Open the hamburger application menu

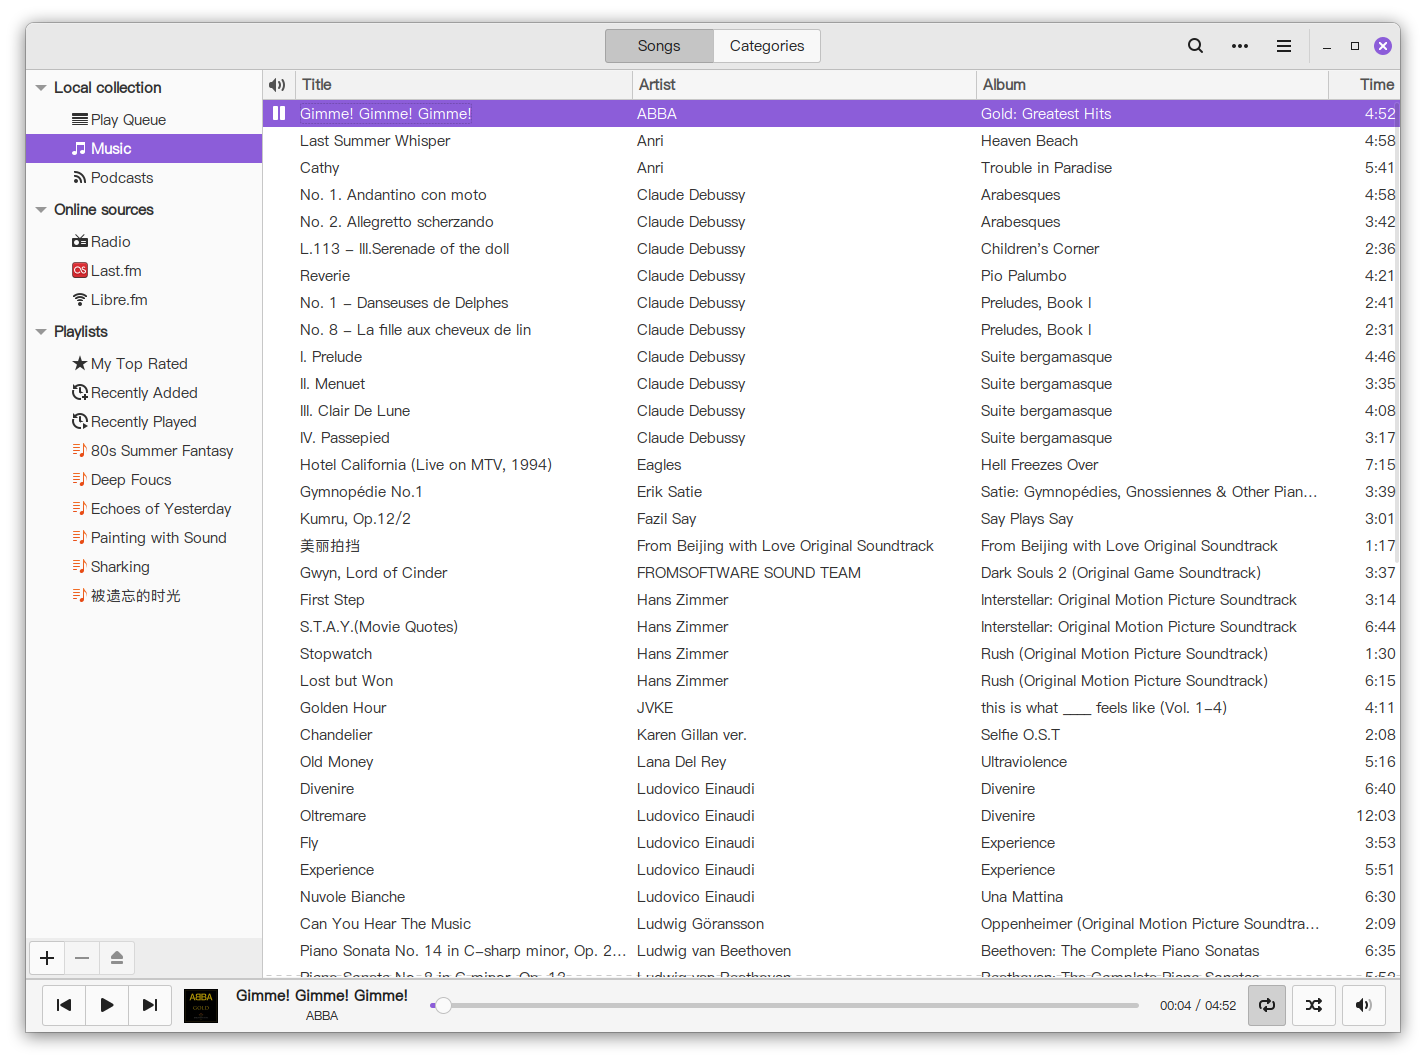point(1284,46)
